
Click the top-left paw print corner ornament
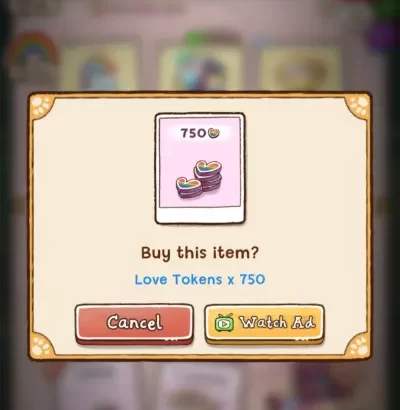[42, 107]
